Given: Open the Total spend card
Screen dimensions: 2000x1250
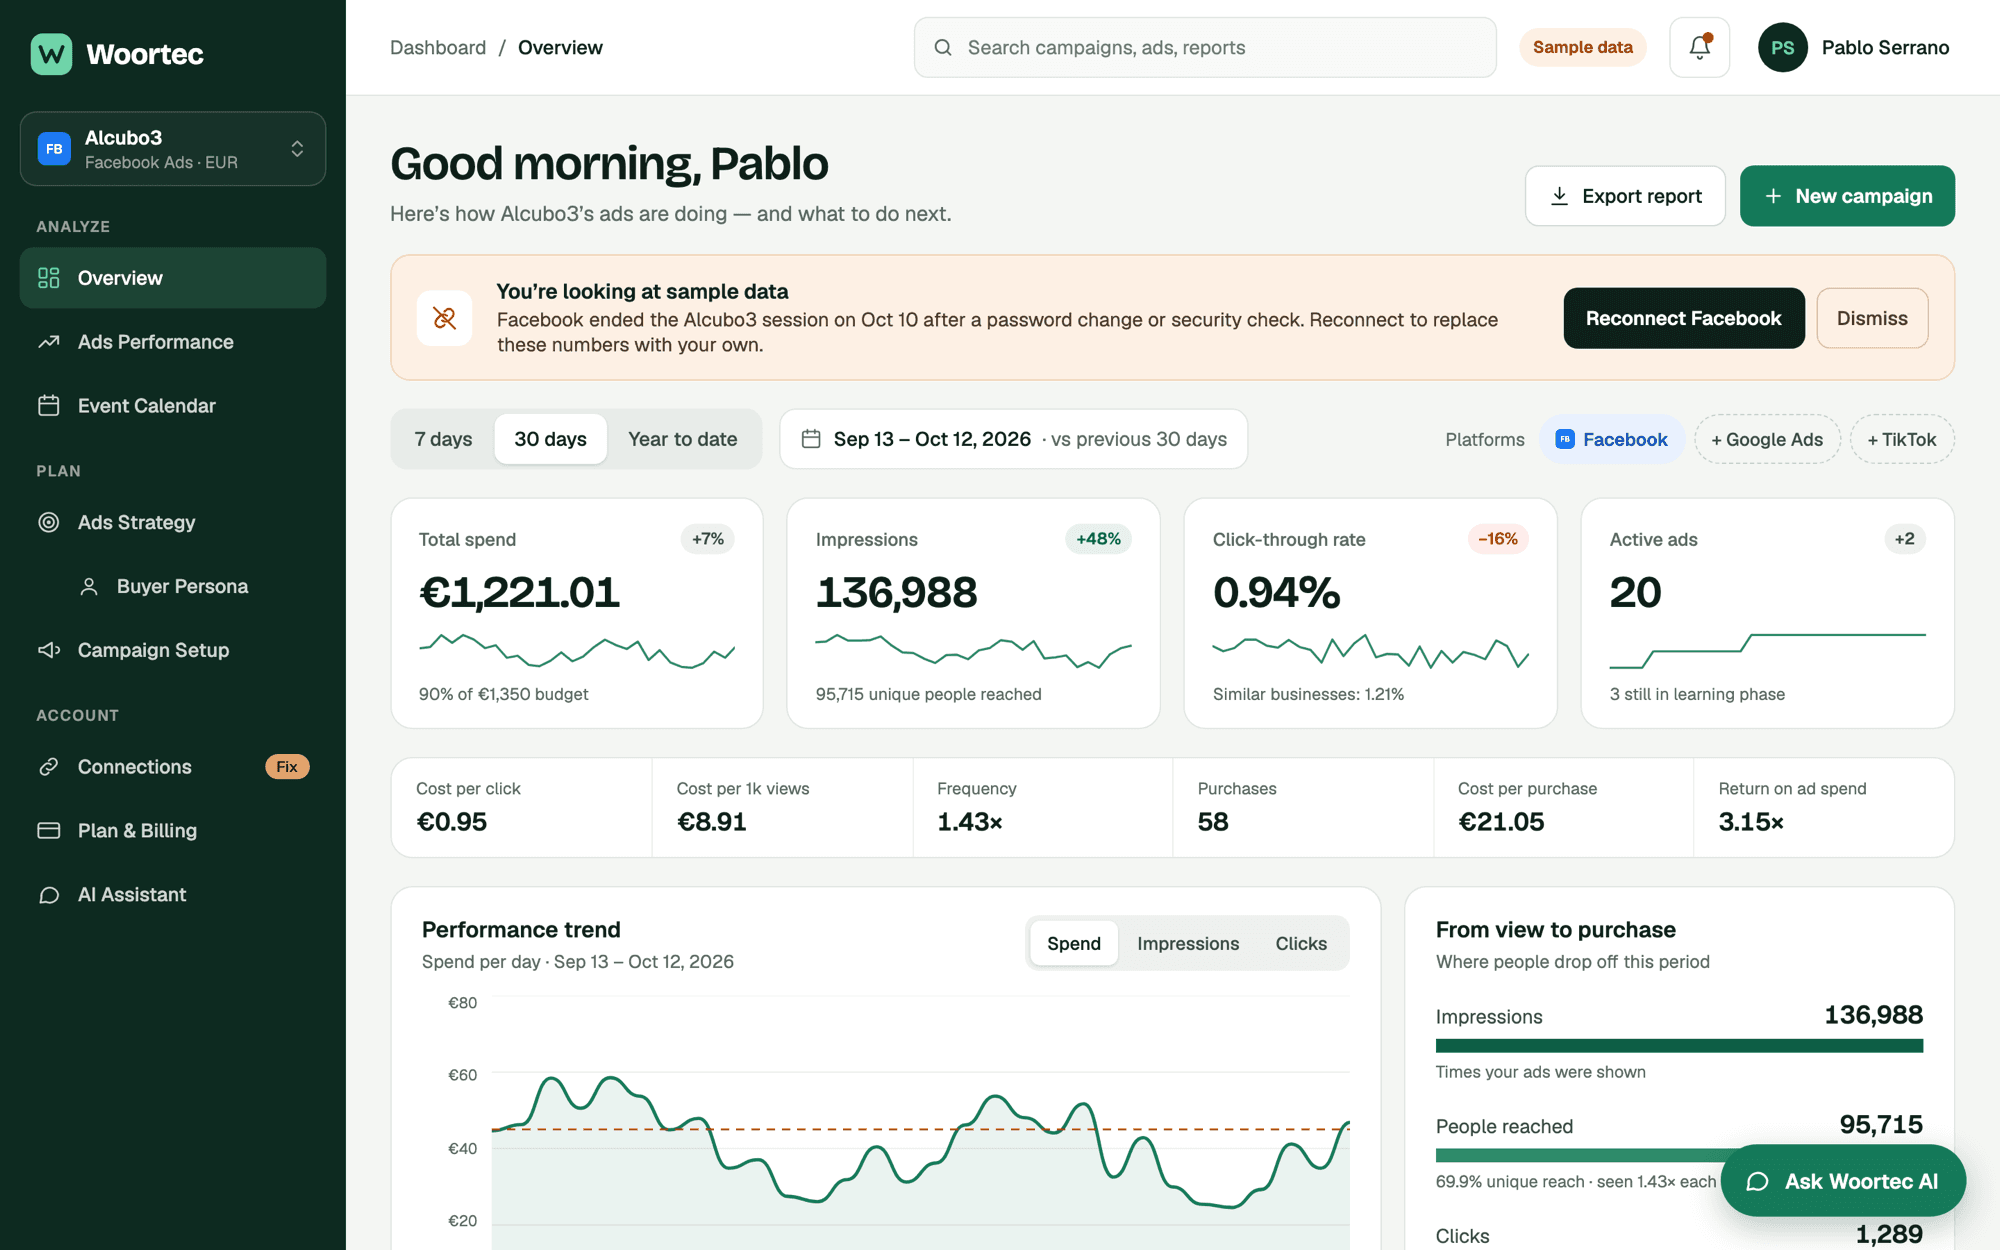Looking at the screenshot, I should point(577,613).
